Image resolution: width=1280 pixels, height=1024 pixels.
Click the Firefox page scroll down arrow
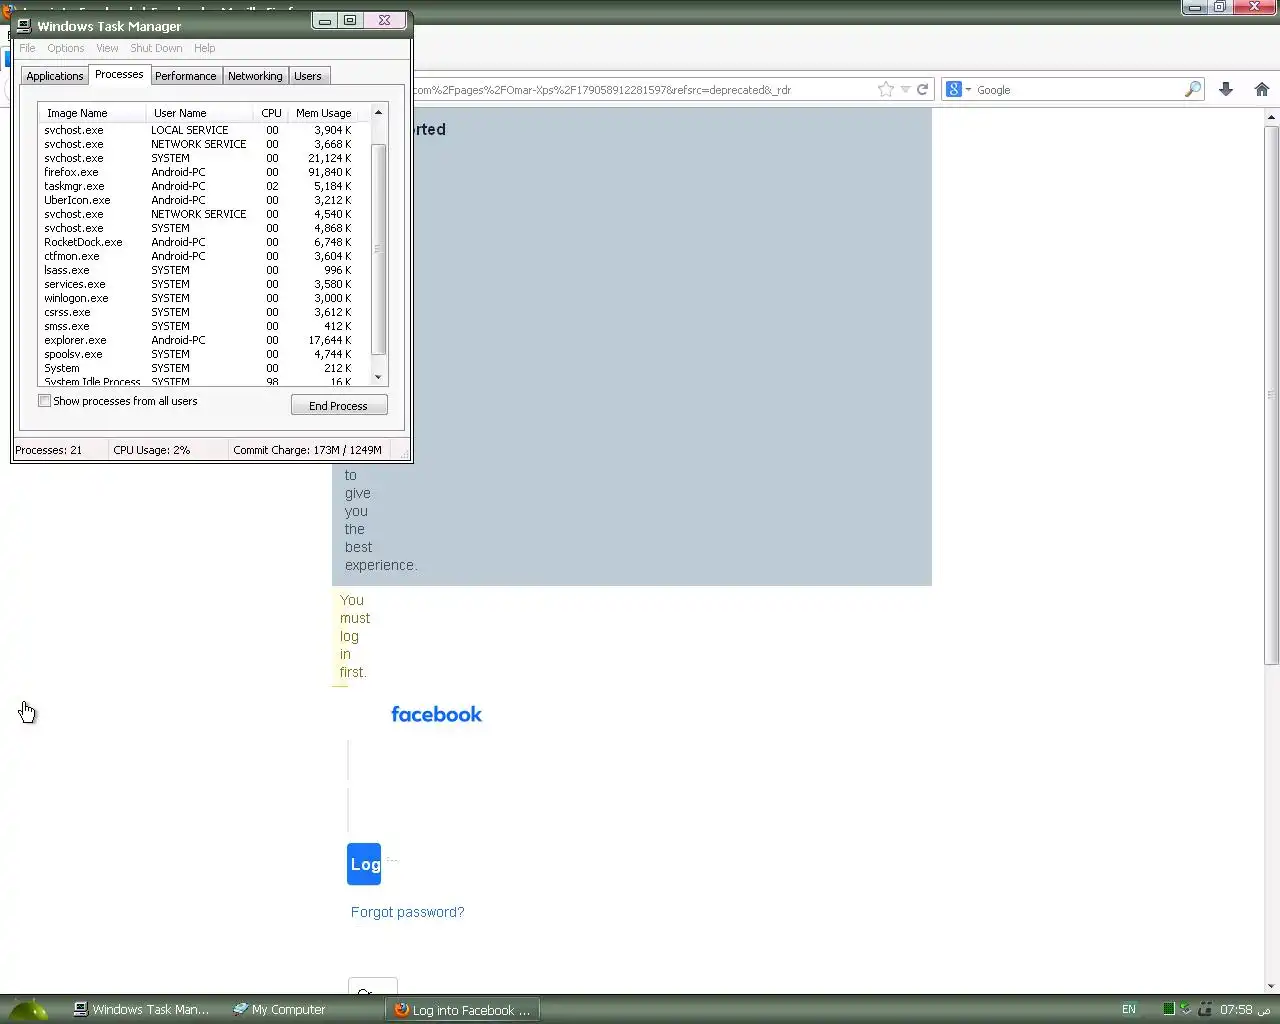click(x=1271, y=986)
